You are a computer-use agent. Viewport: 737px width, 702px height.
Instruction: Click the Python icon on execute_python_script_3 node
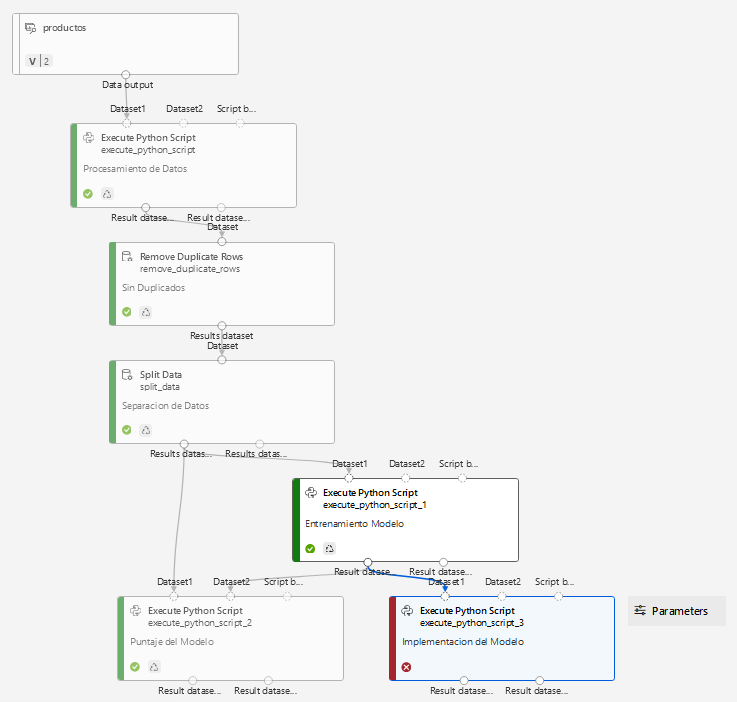pyautogui.click(x=408, y=611)
